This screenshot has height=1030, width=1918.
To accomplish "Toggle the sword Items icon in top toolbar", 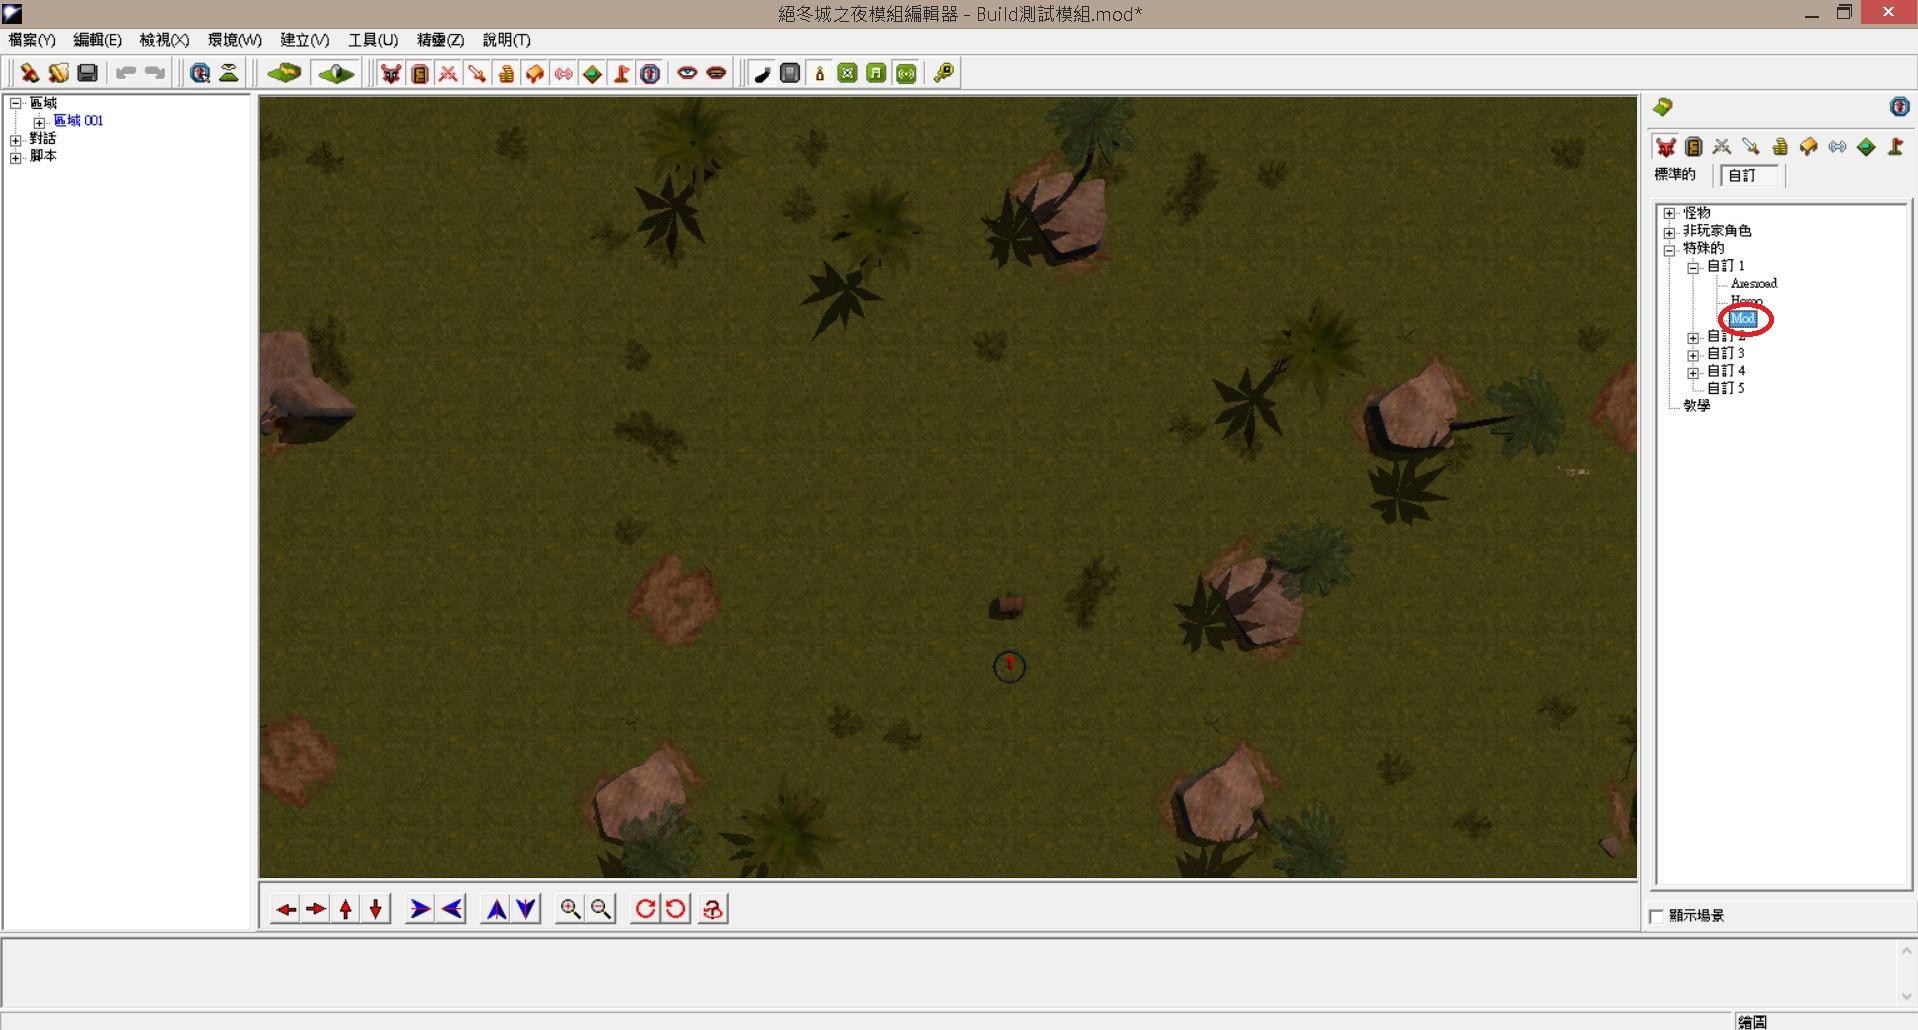I will pos(477,73).
